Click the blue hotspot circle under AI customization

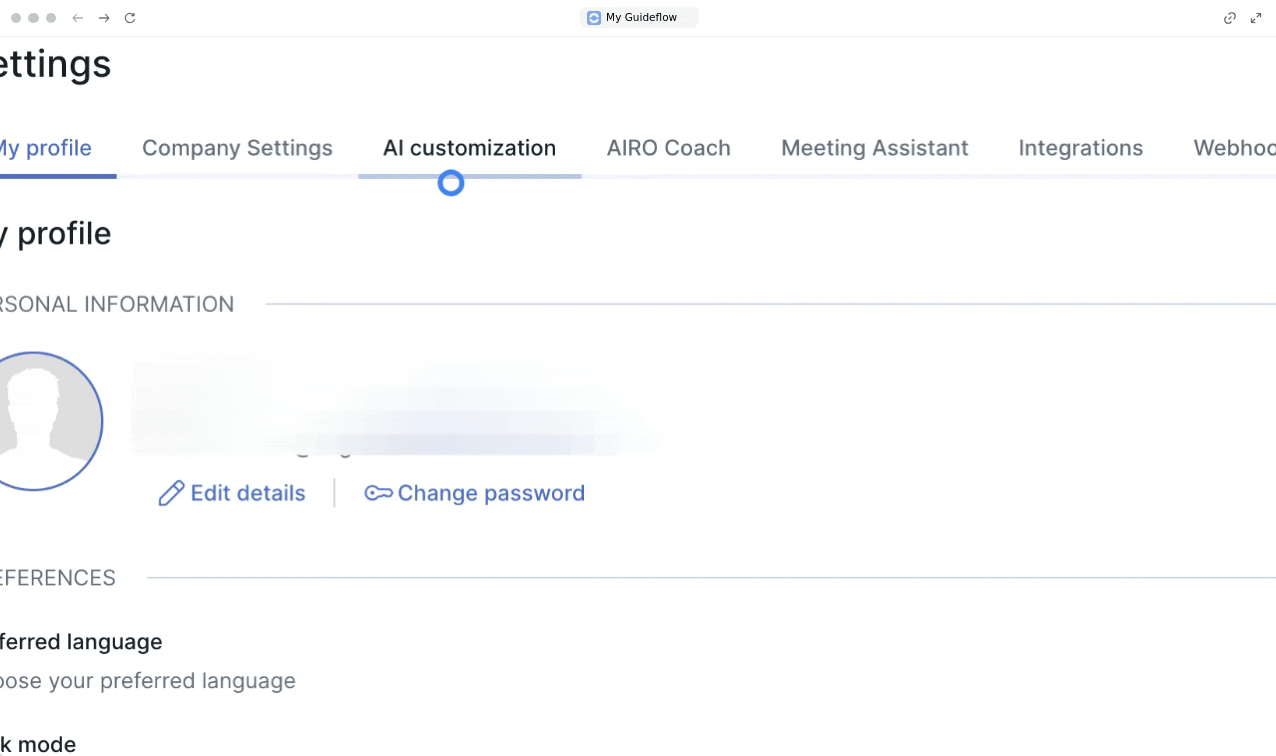[x=451, y=183]
